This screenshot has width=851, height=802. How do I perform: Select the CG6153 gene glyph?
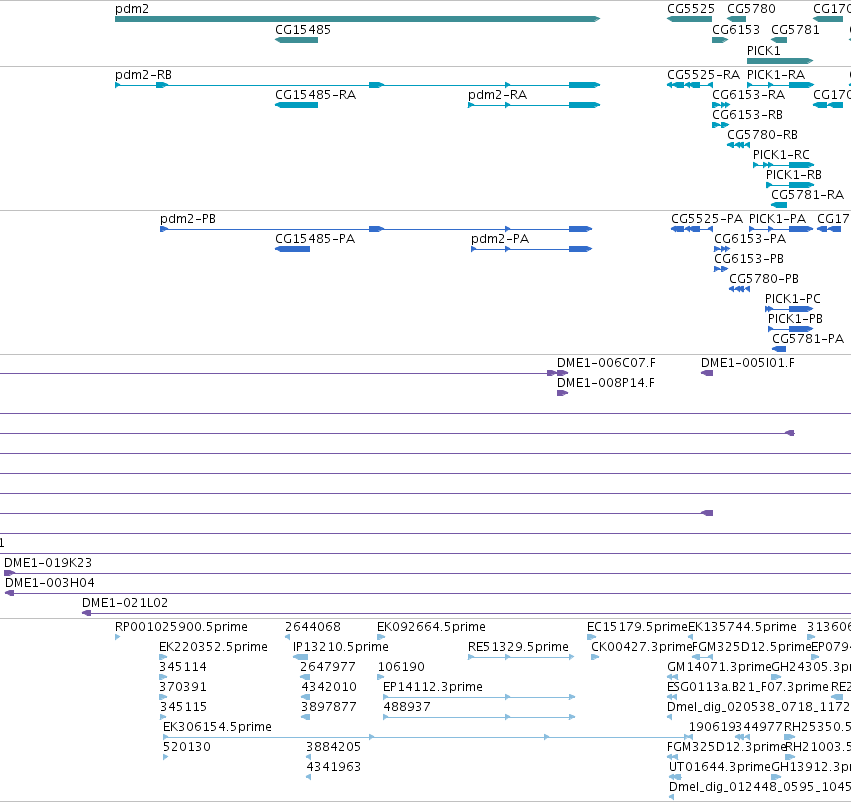pos(720,40)
